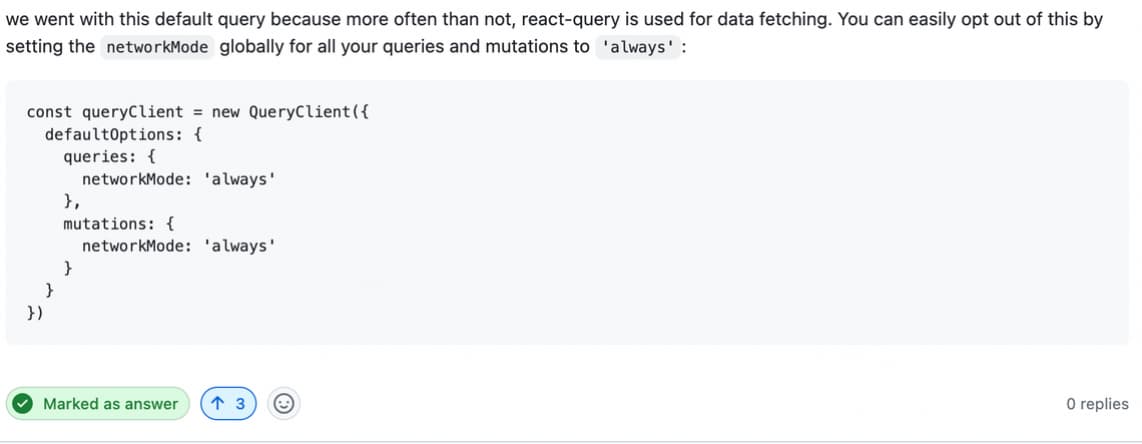The height and width of the screenshot is (444, 1142).
Task: Click the new keyword in code
Action: coord(225,112)
